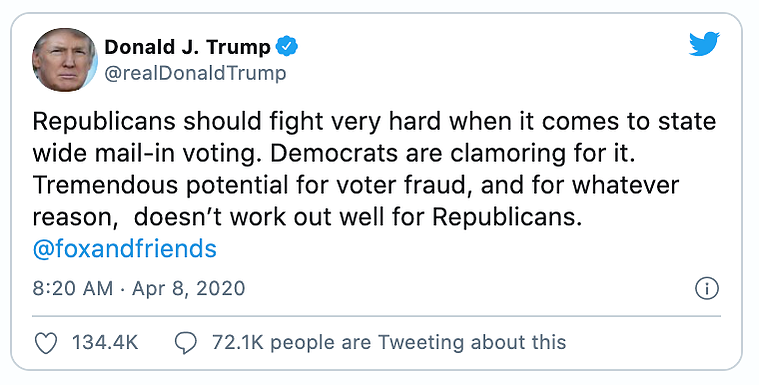759x385 pixels.
Task: Click the divider line above like count
Action: (376, 316)
